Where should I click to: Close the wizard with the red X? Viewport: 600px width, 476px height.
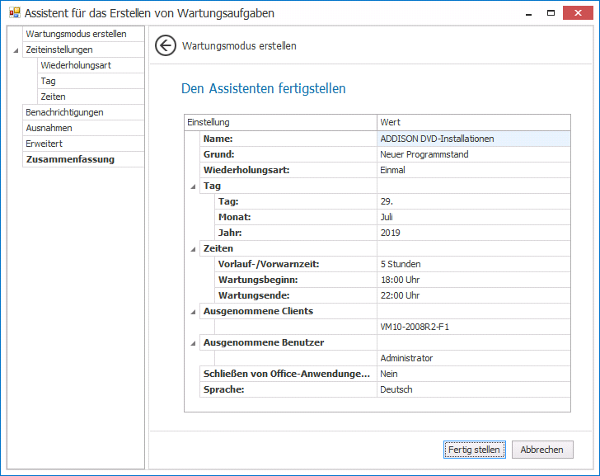tap(578, 13)
